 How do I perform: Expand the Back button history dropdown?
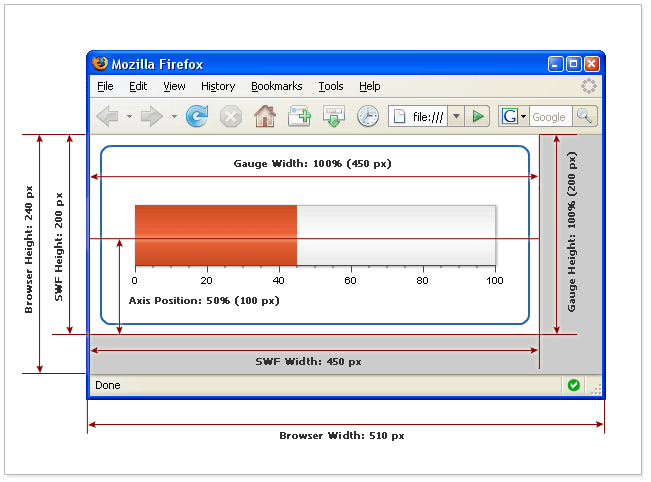pyautogui.click(x=129, y=117)
